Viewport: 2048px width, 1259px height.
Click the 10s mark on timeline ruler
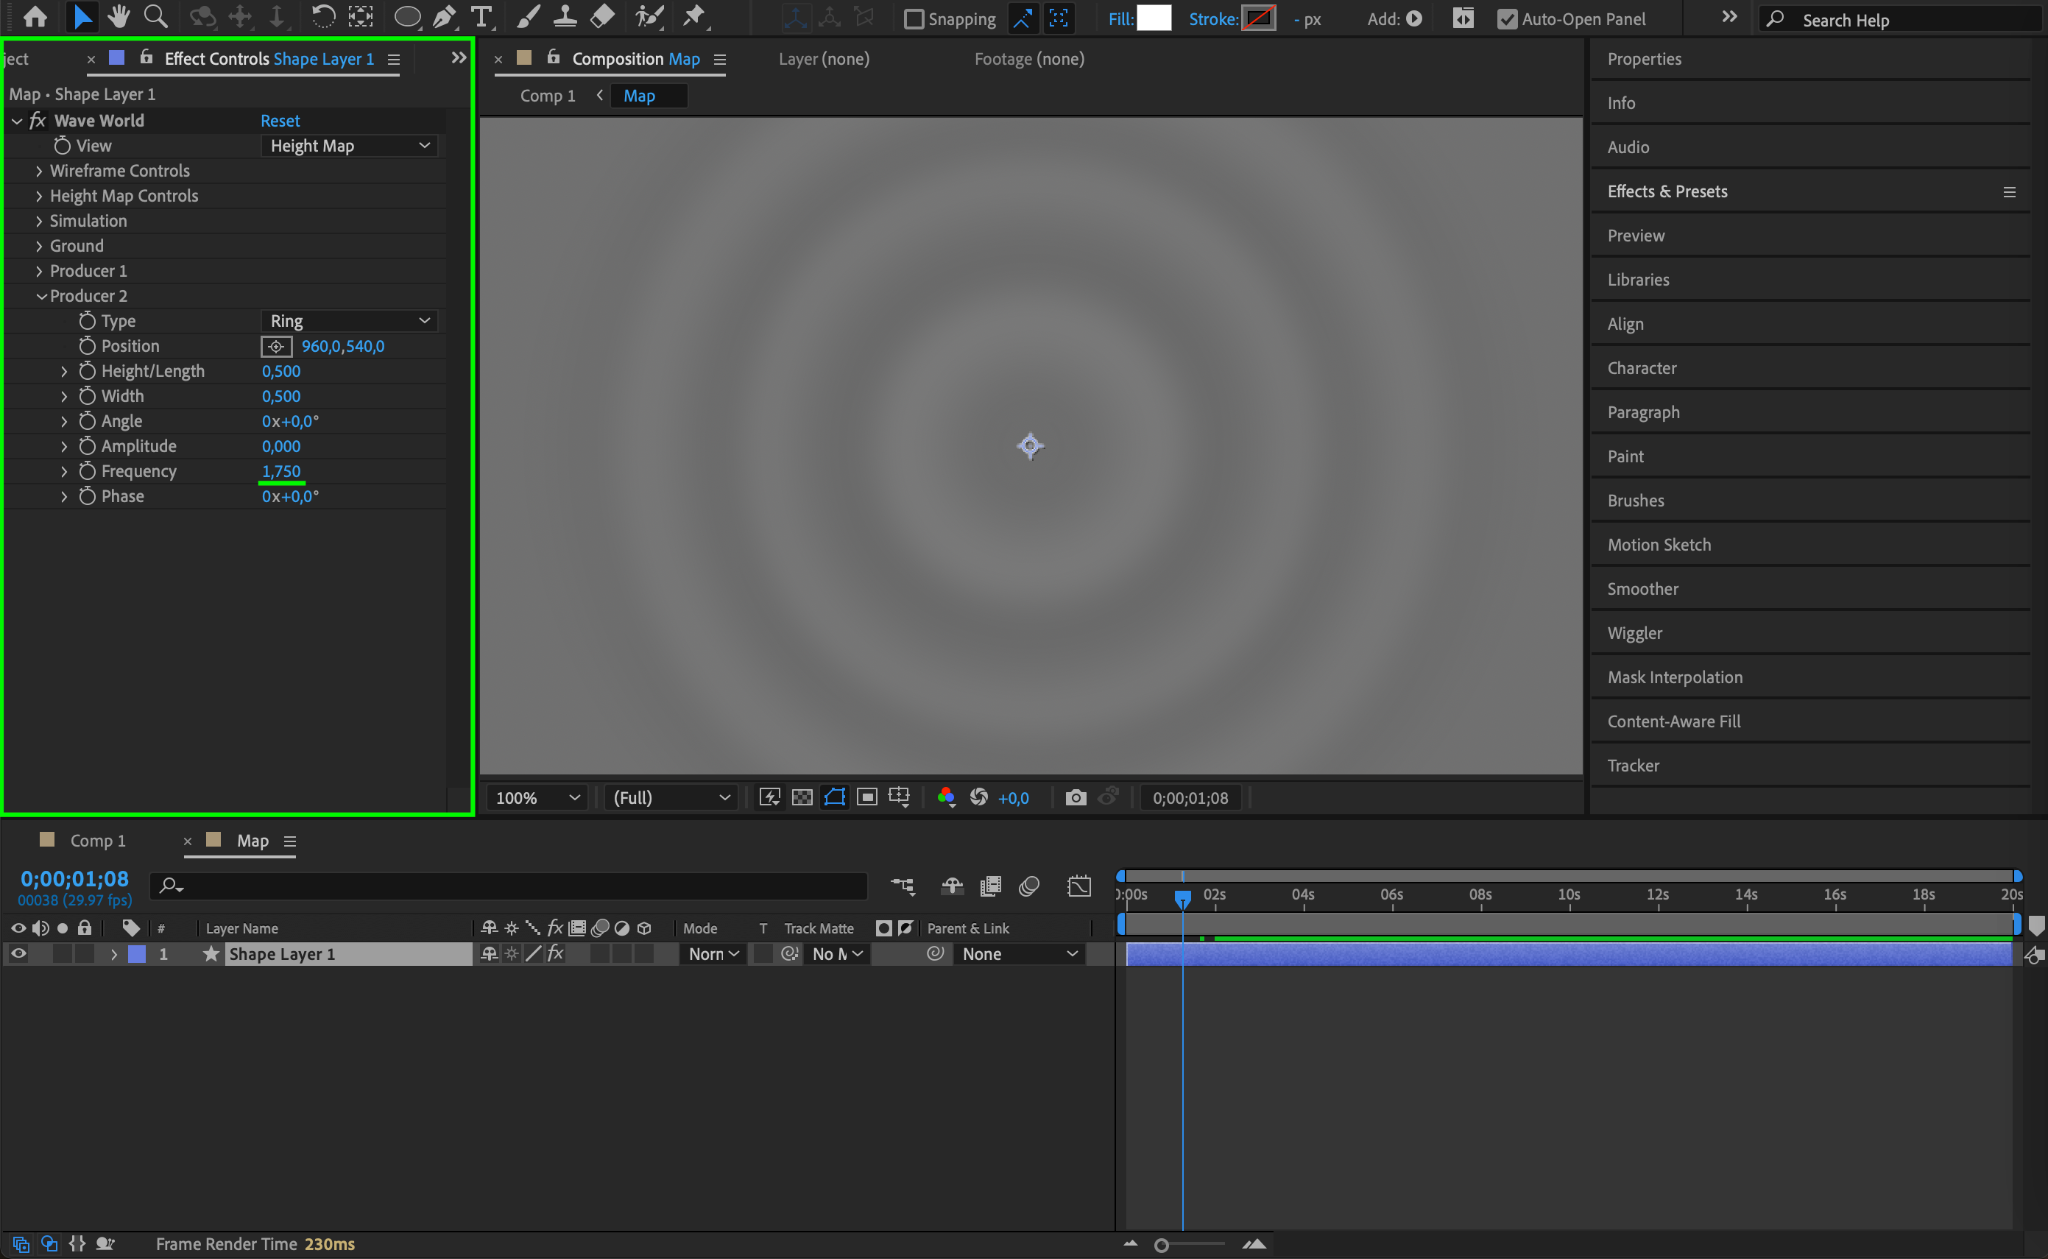coord(1569,895)
